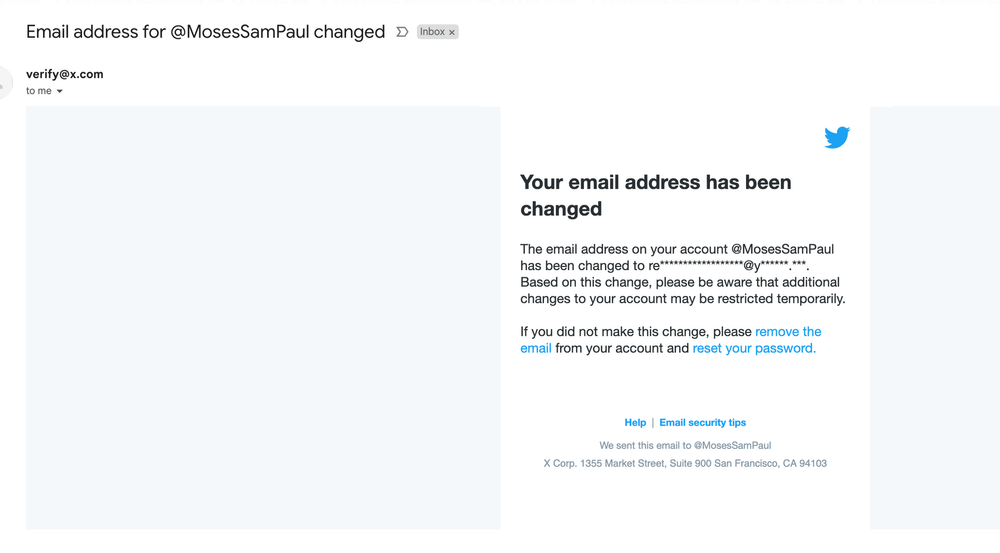Click the Twitter bird logo
The width and height of the screenshot is (1000, 553).
click(837, 137)
